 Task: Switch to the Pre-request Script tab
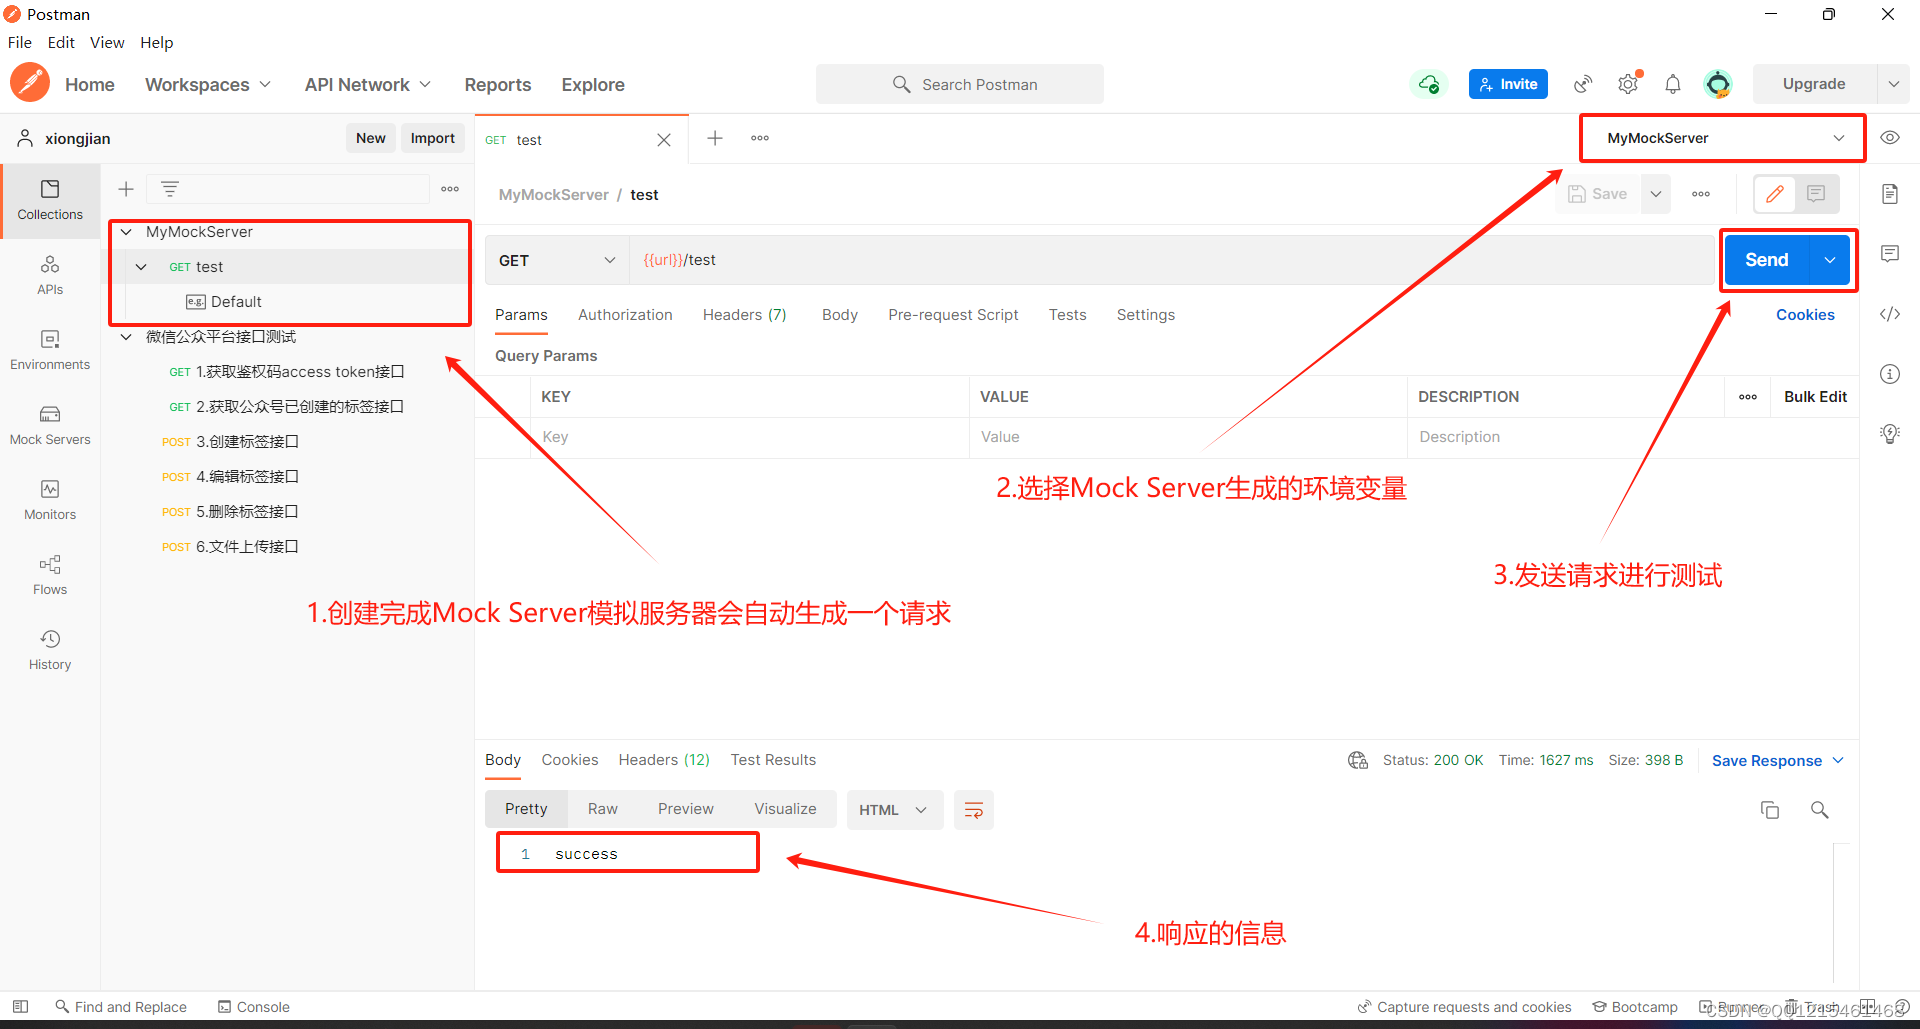(953, 314)
